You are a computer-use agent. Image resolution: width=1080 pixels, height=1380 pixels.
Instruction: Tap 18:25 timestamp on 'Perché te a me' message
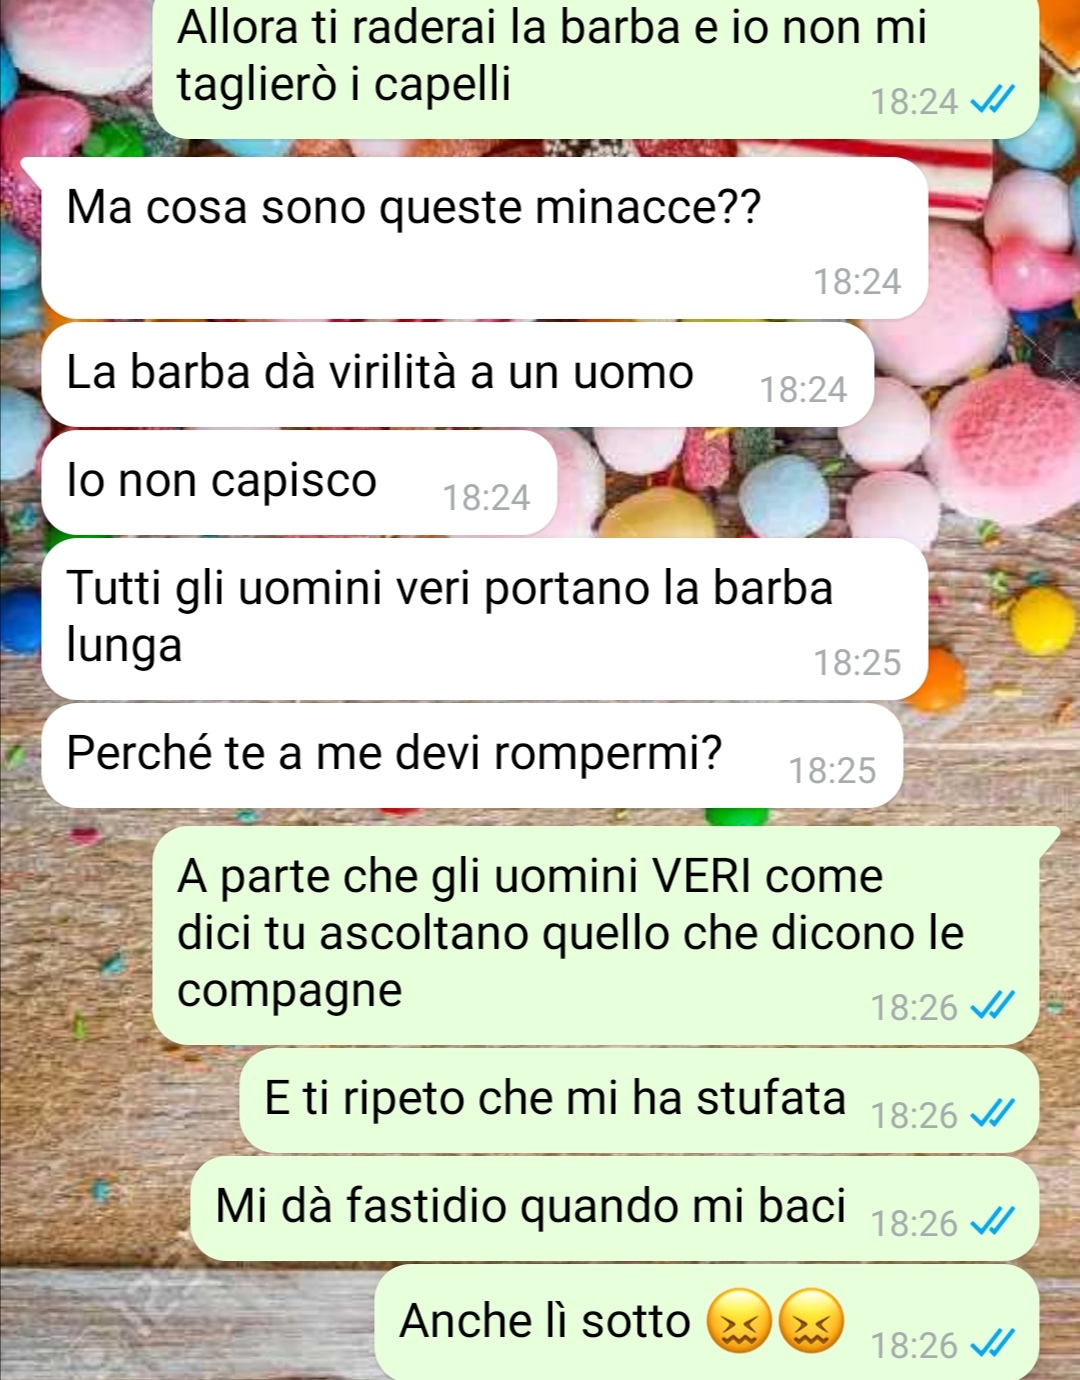tap(832, 770)
